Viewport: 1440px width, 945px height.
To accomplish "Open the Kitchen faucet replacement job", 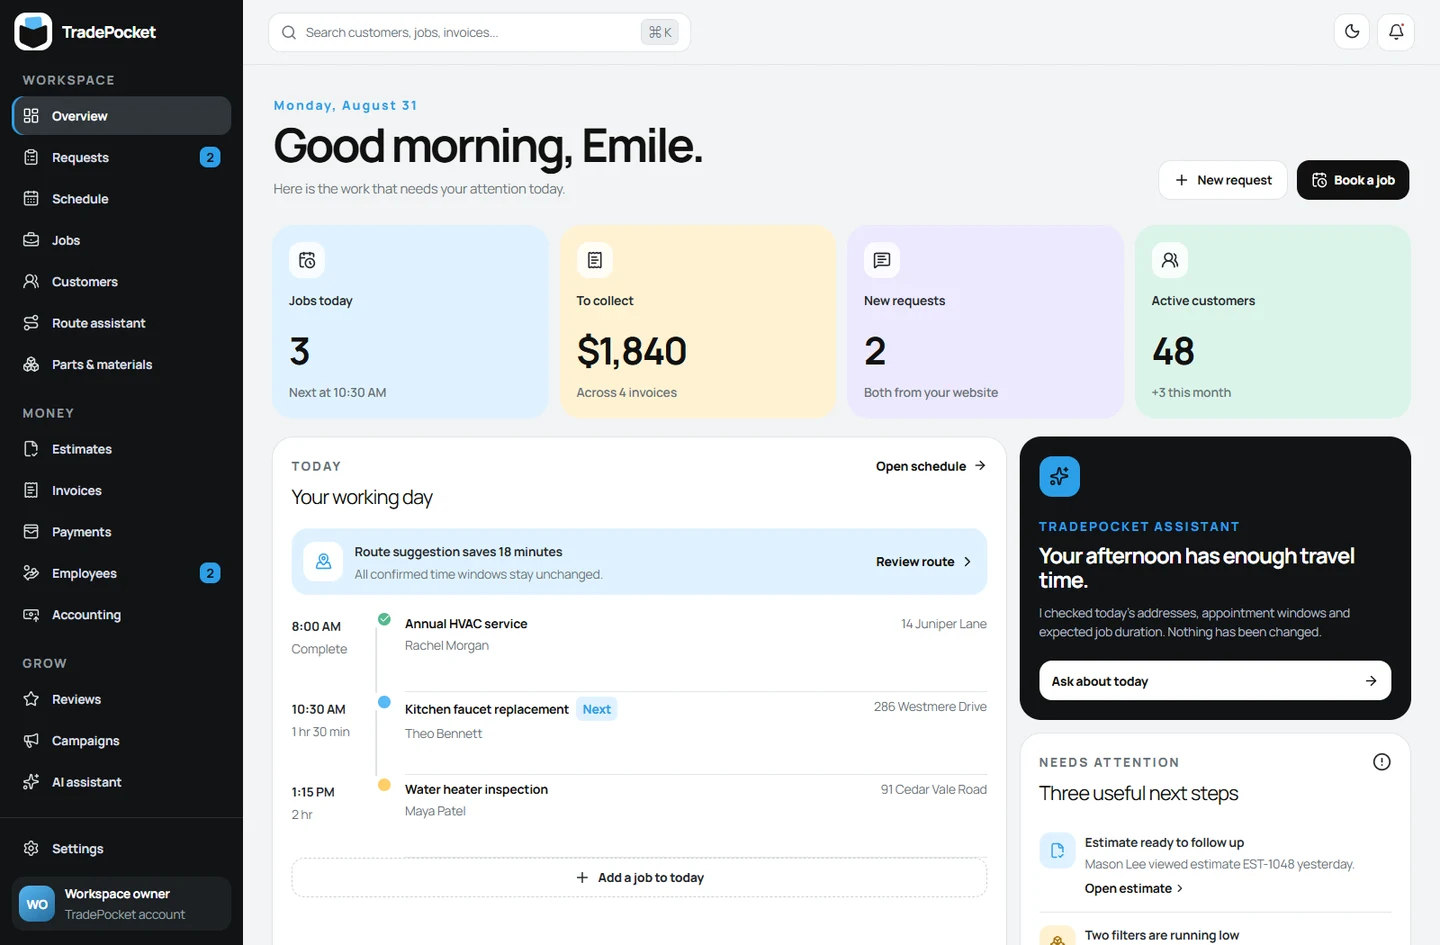I will pyautogui.click(x=487, y=709).
